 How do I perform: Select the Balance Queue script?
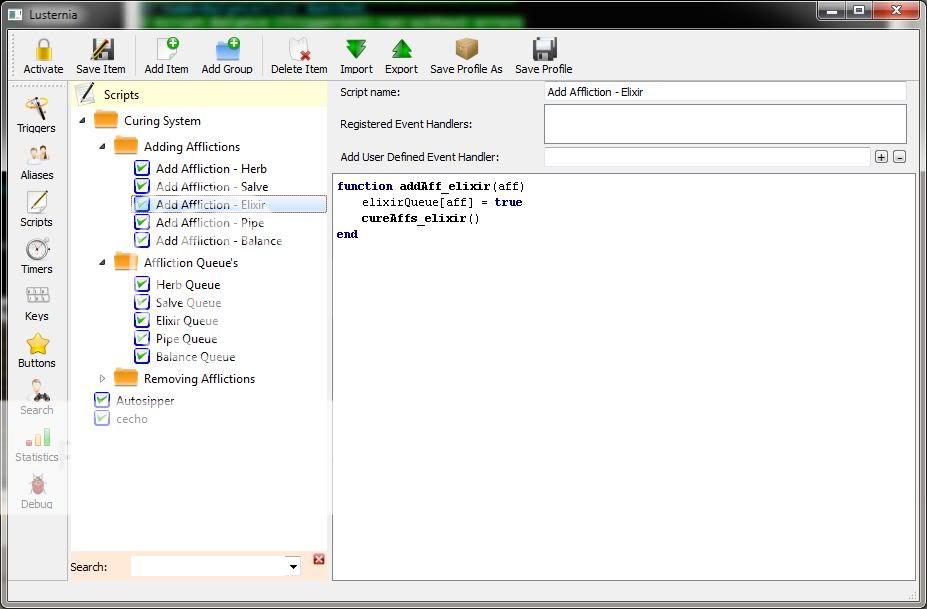pos(196,357)
